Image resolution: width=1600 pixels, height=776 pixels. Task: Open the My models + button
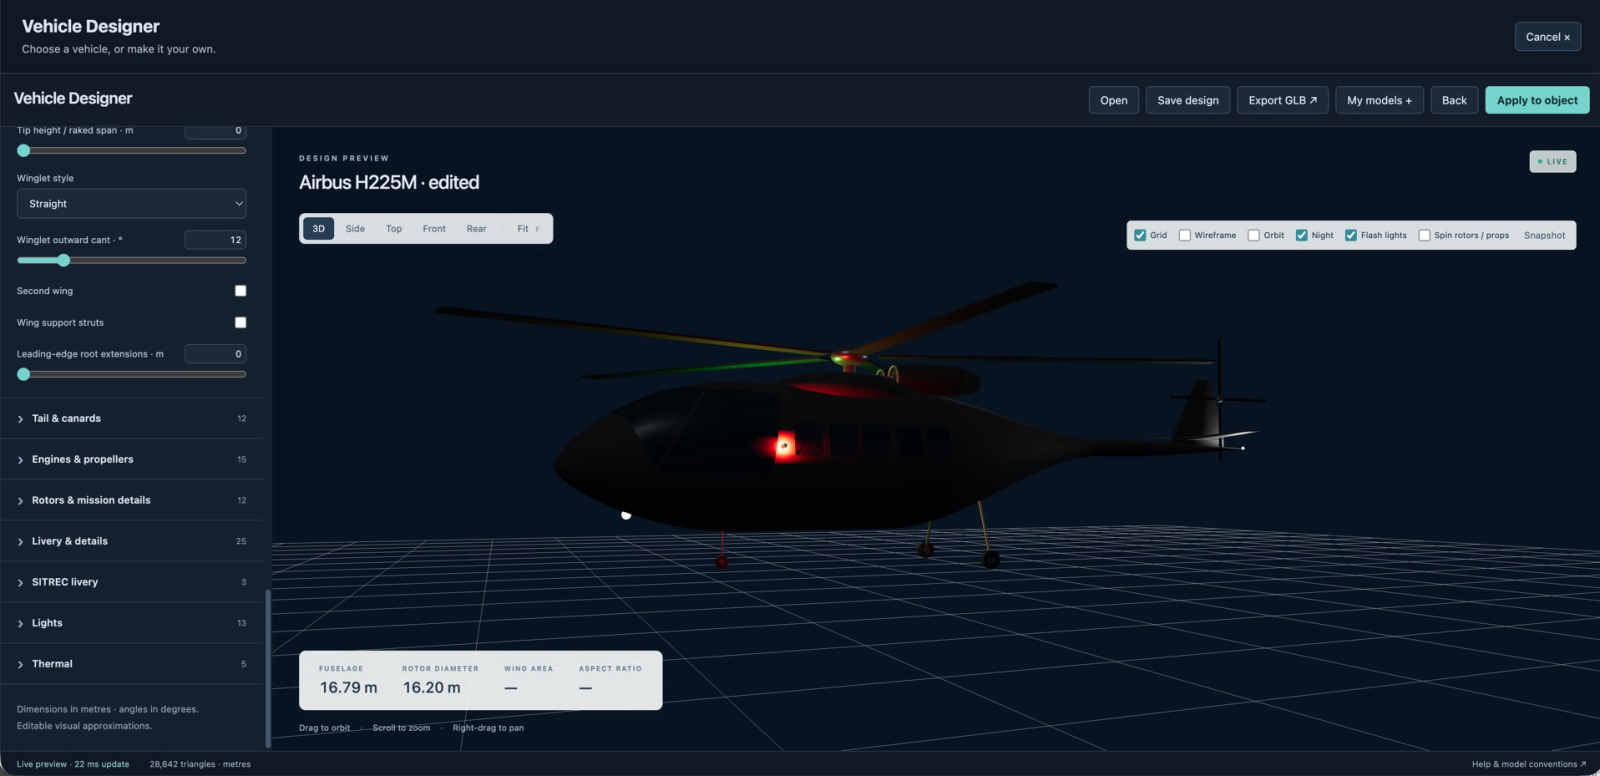pyautogui.click(x=1379, y=100)
